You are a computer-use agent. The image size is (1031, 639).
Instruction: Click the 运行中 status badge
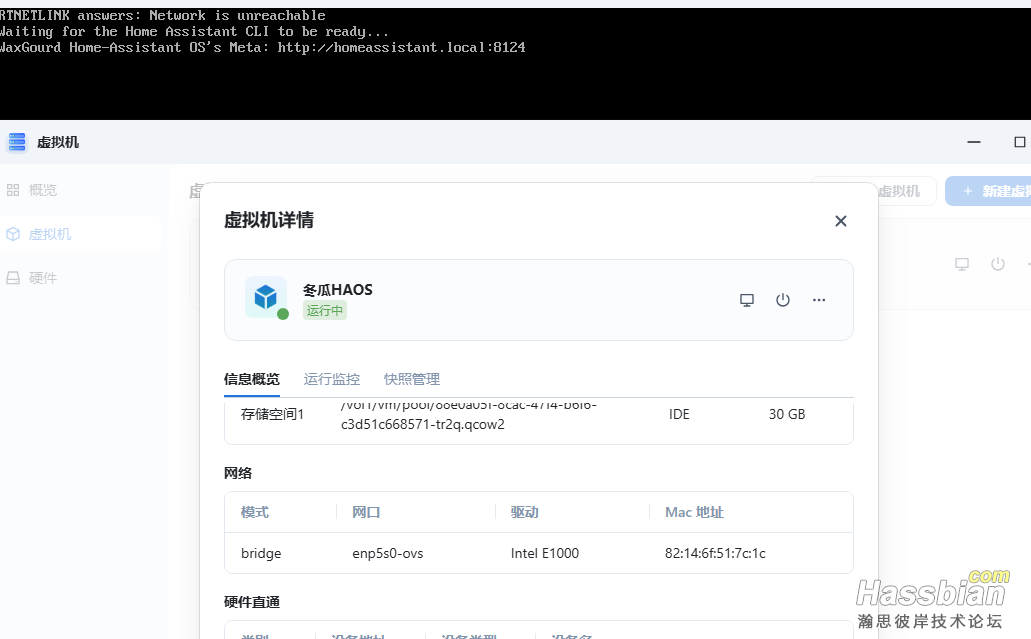click(x=325, y=311)
